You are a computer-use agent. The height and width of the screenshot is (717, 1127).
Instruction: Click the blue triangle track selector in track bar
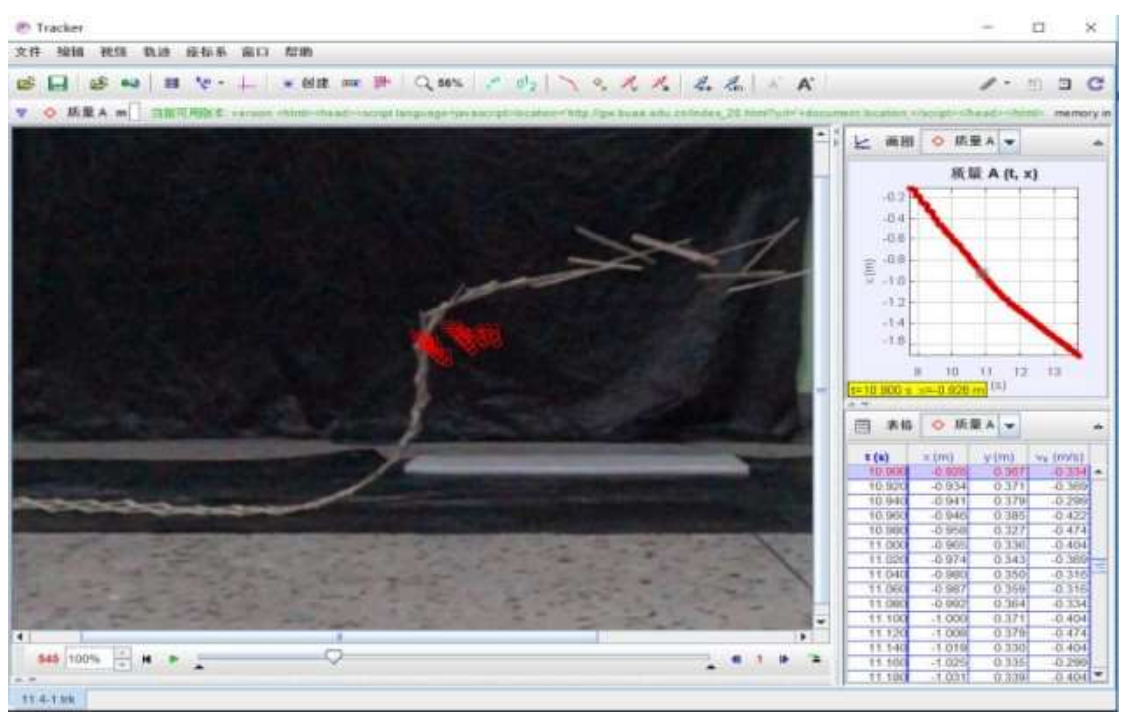point(22,113)
